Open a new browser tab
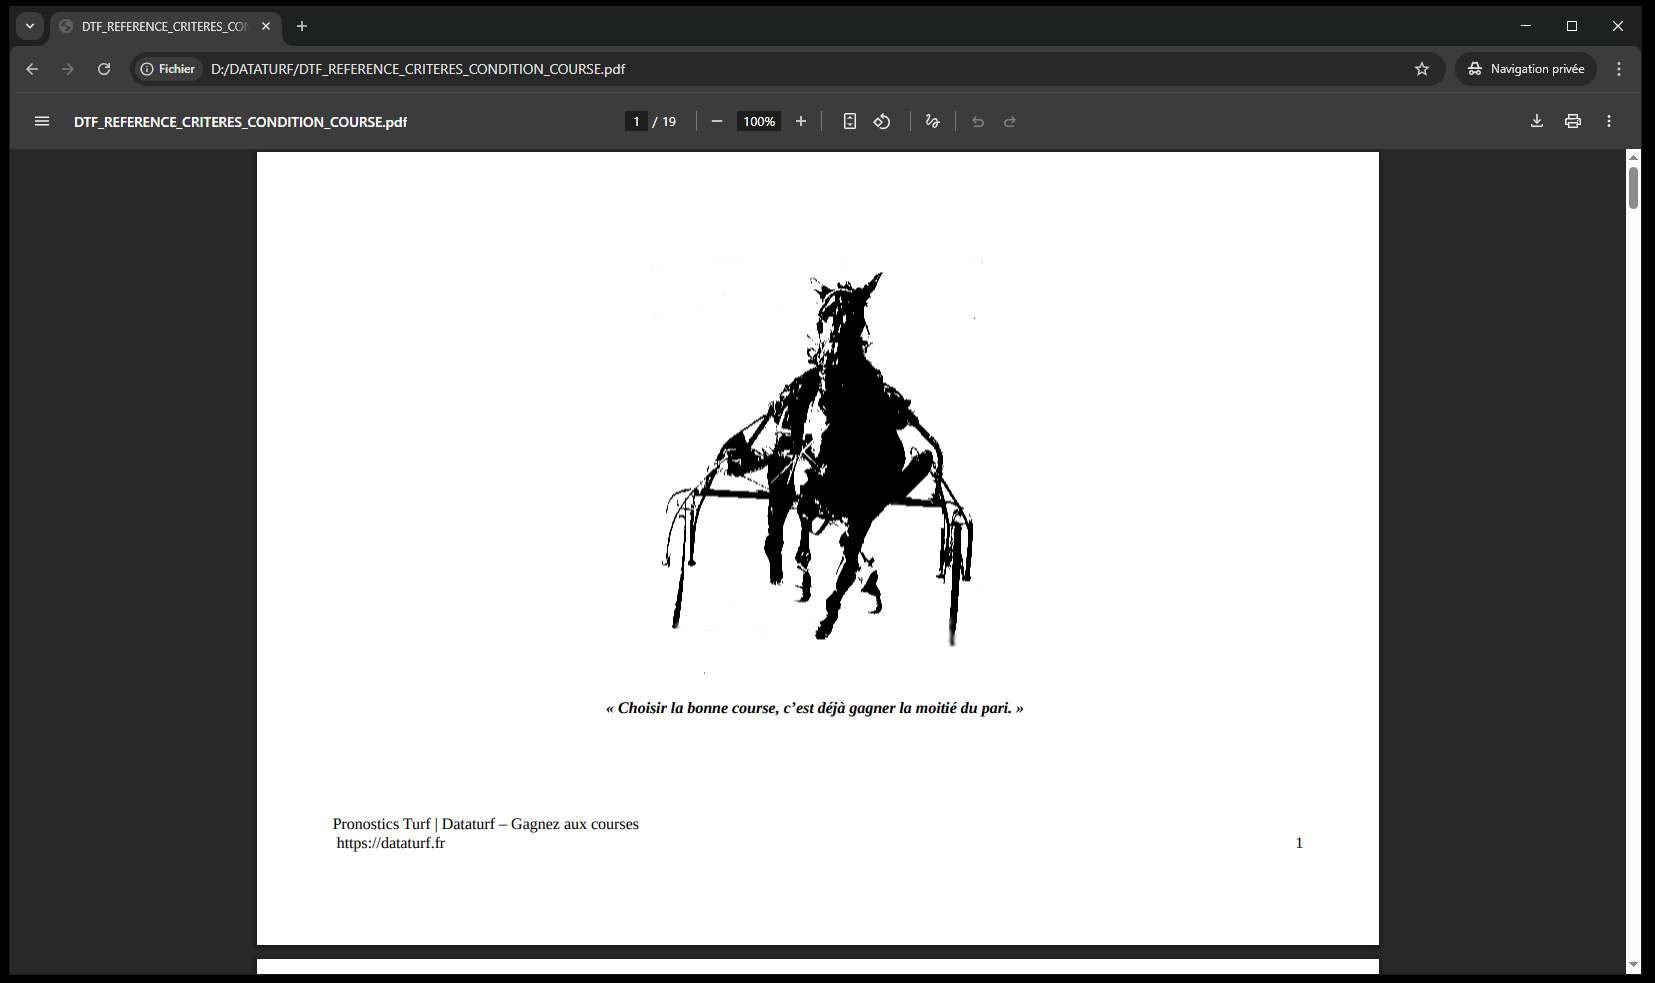Viewport: 1655px width, 983px height. click(302, 26)
